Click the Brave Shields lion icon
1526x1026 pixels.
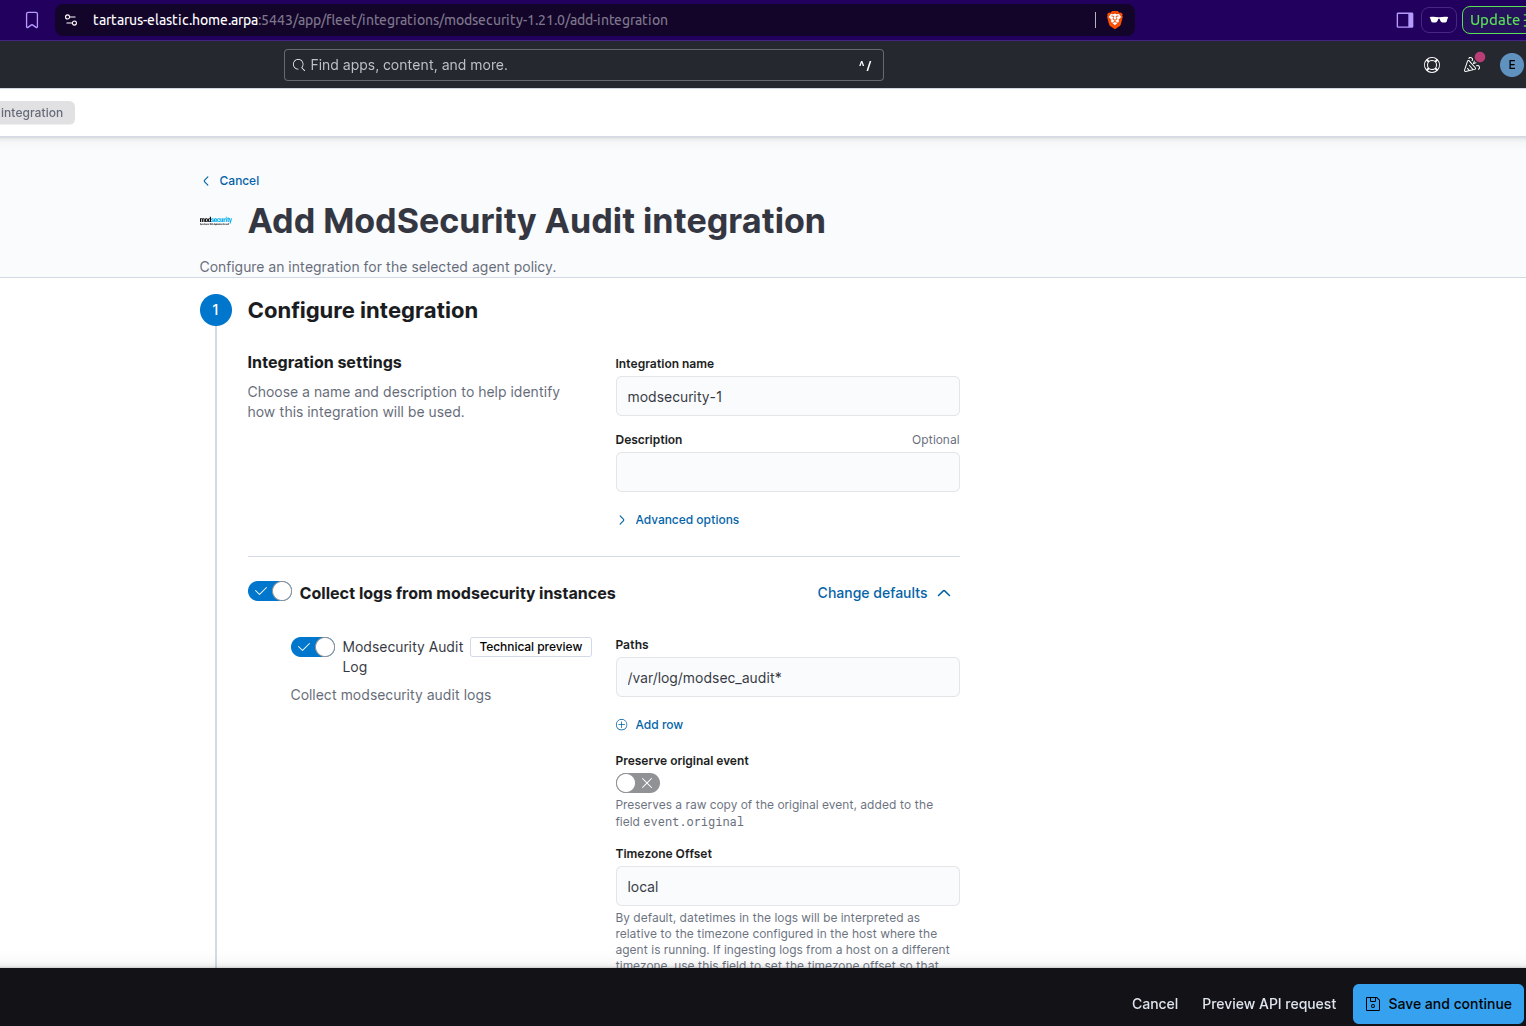click(1115, 20)
